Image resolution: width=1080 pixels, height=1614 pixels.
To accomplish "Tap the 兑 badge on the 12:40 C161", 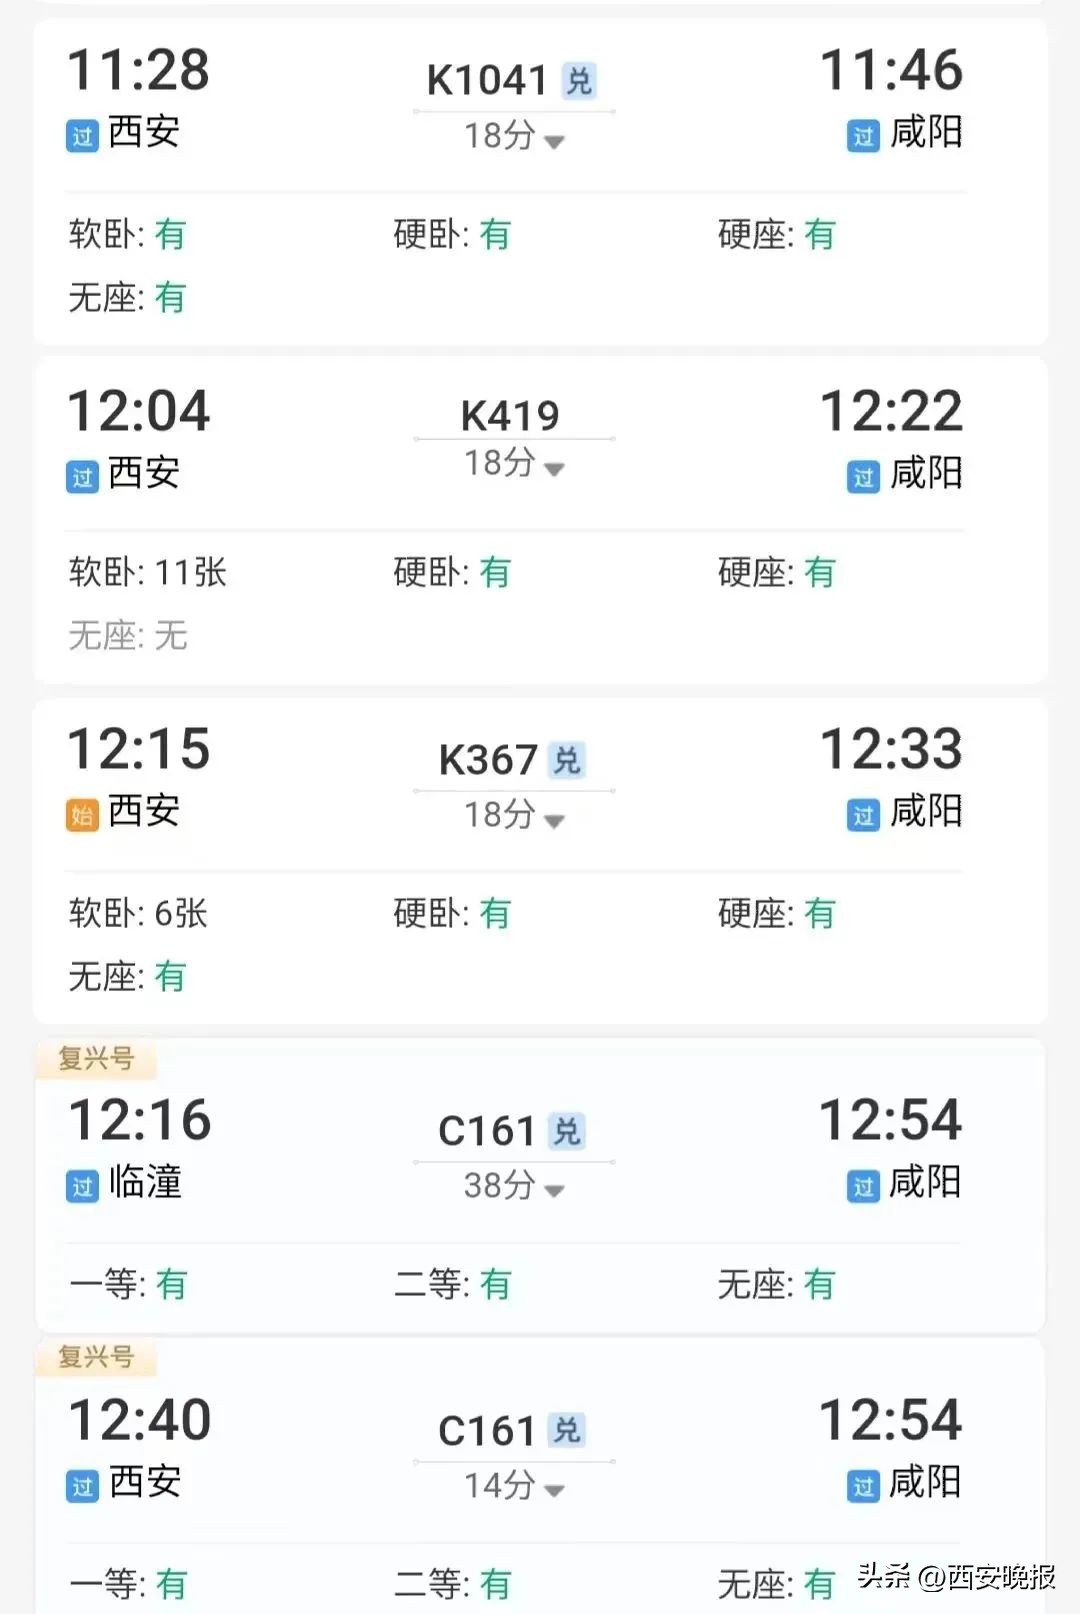I will (567, 1430).
